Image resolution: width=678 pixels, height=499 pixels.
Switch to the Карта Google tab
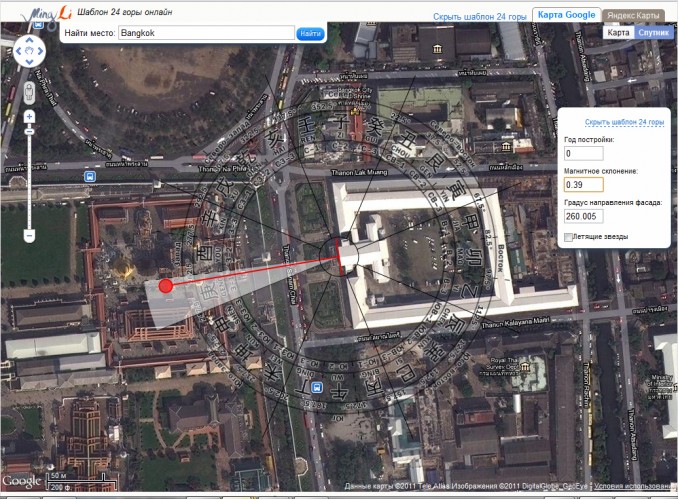pos(566,15)
